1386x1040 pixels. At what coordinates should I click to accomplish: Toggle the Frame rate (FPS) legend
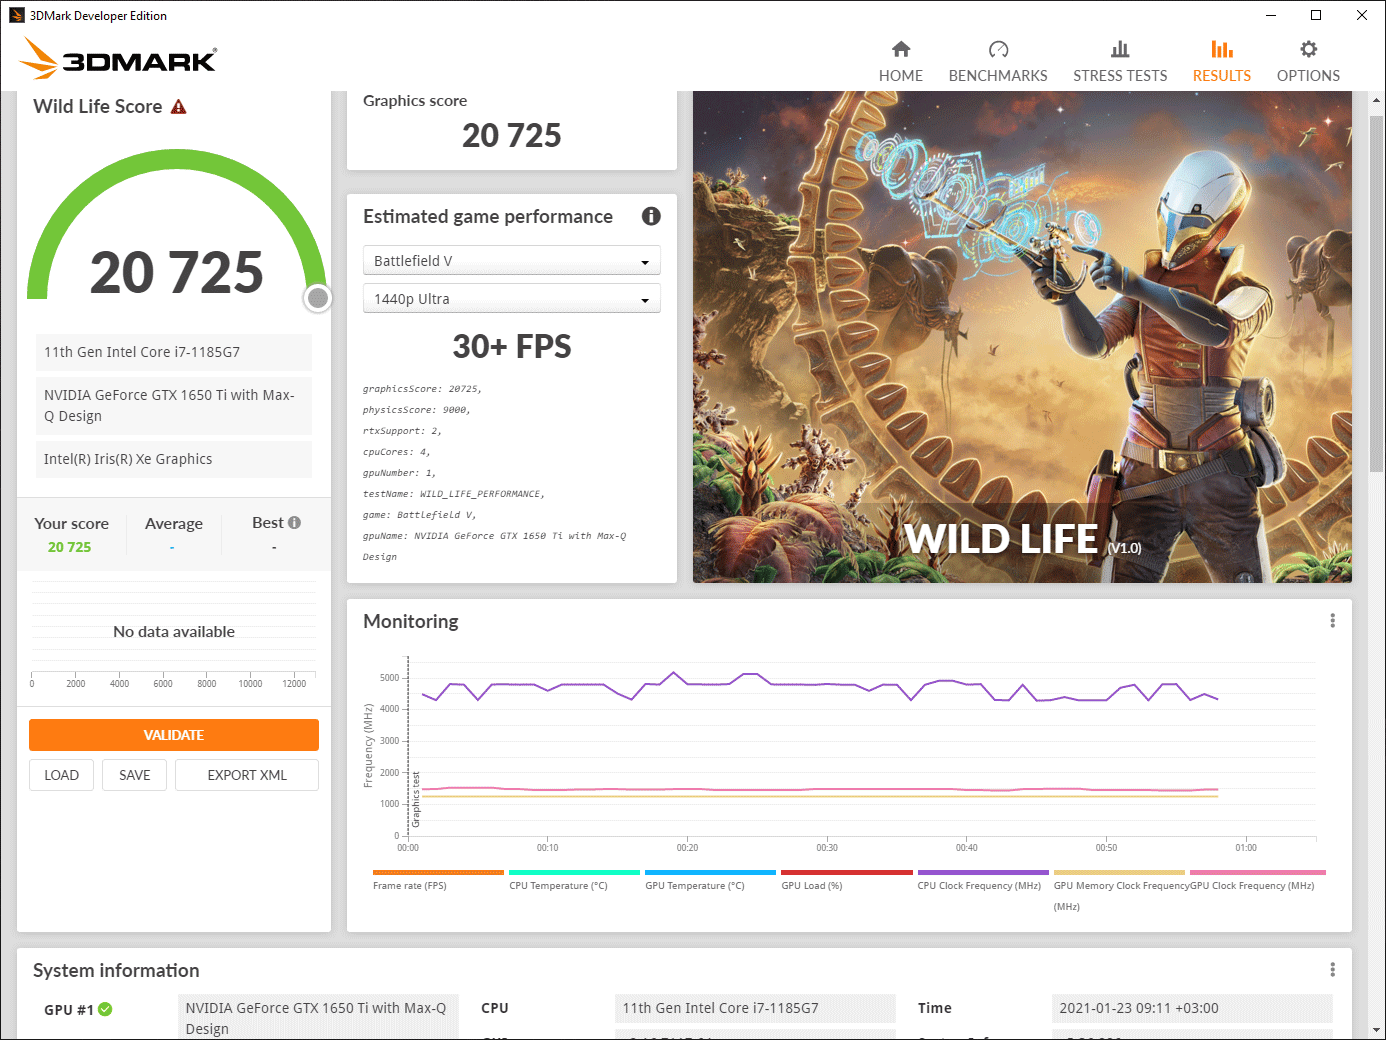438,880
